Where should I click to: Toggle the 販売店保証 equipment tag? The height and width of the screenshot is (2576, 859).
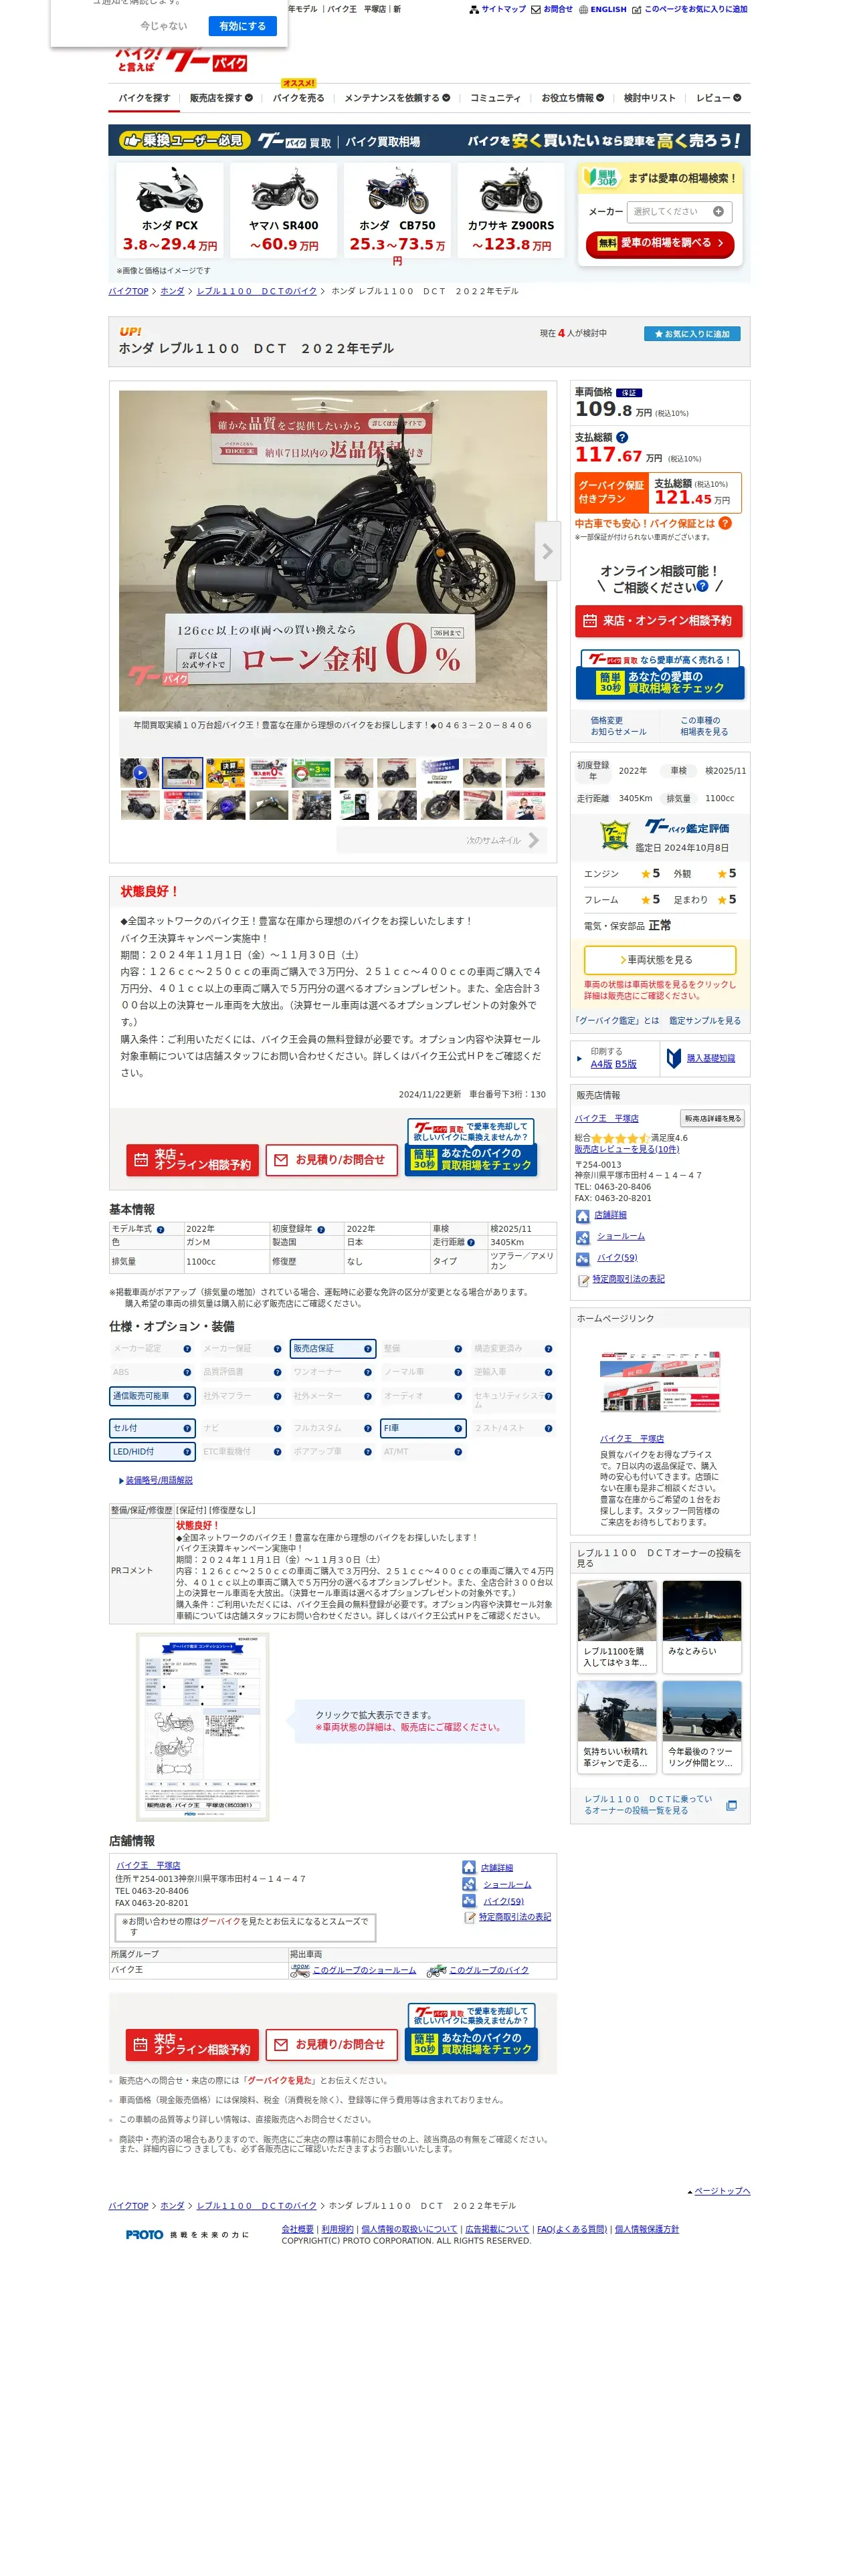click(x=333, y=1349)
